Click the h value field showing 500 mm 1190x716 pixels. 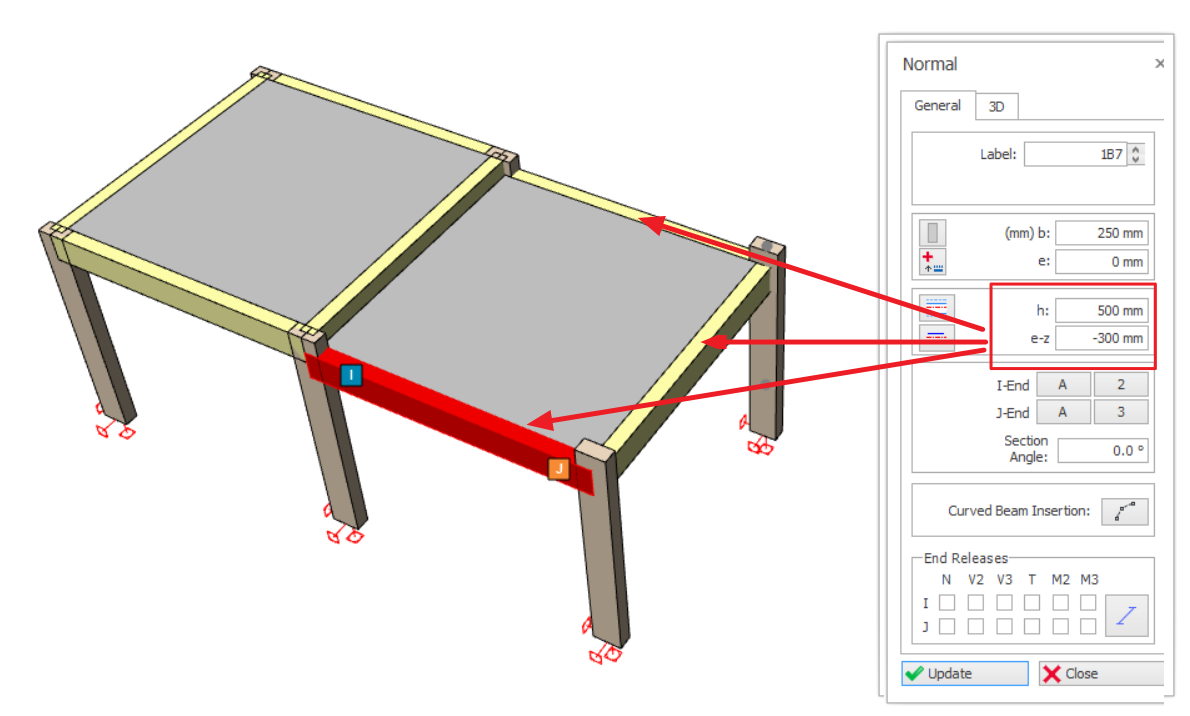[x=1101, y=311]
